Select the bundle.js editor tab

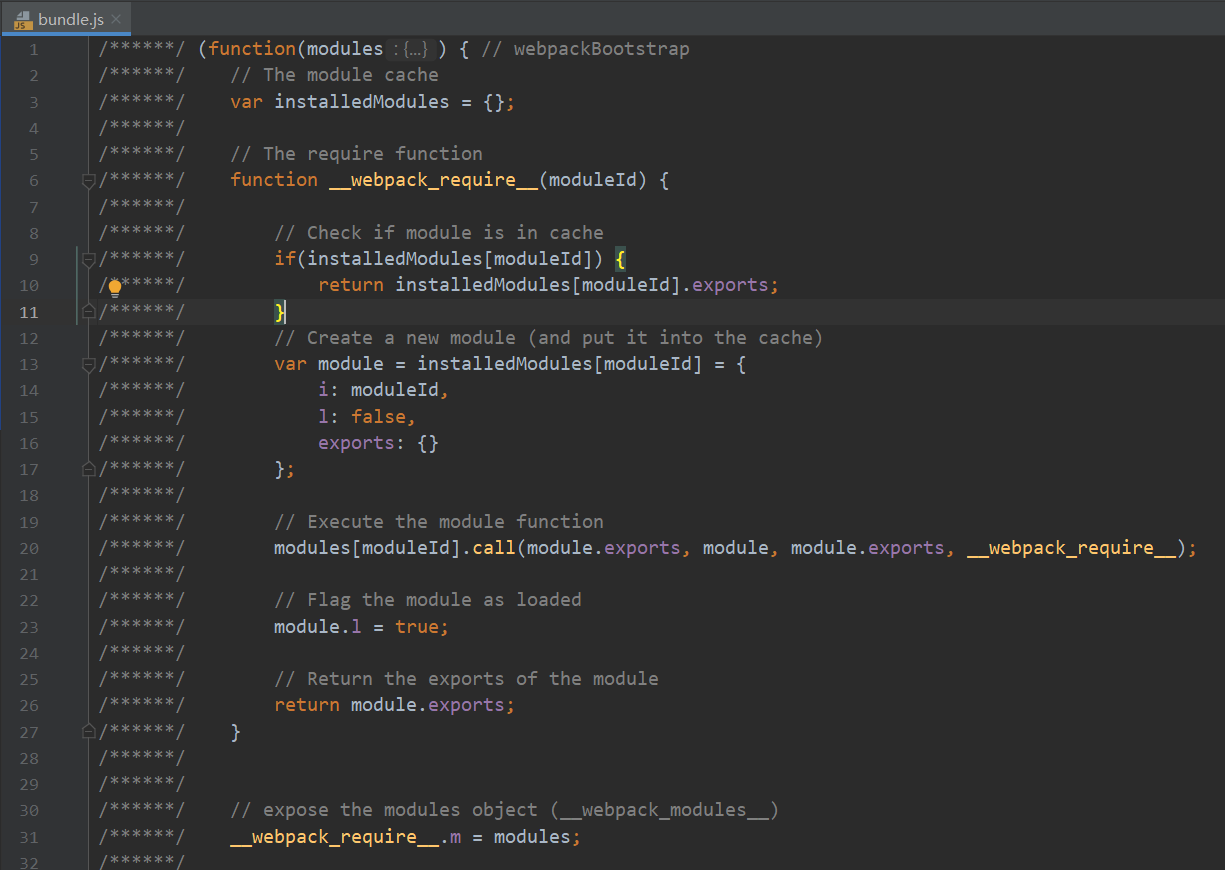tap(68, 18)
